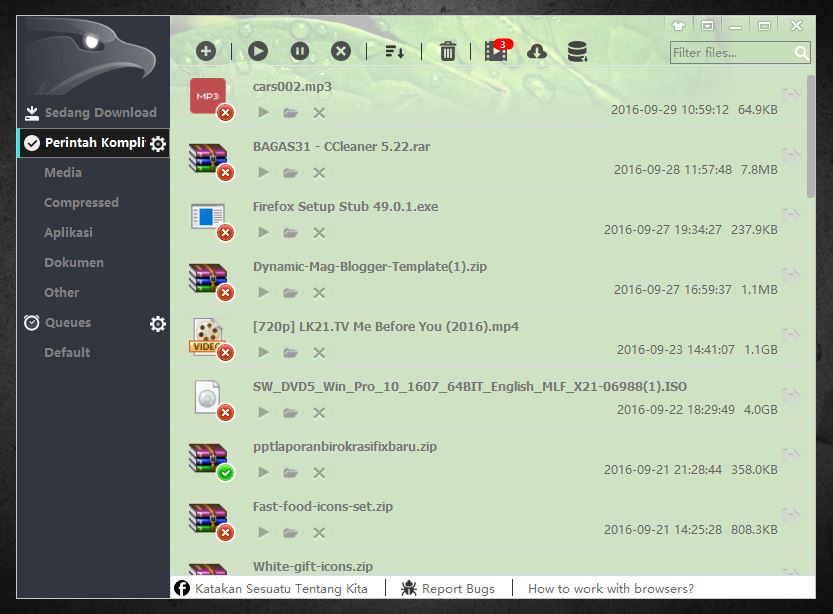
Task: Select file name Fast-food-icons-set.zip
Action: click(x=322, y=507)
